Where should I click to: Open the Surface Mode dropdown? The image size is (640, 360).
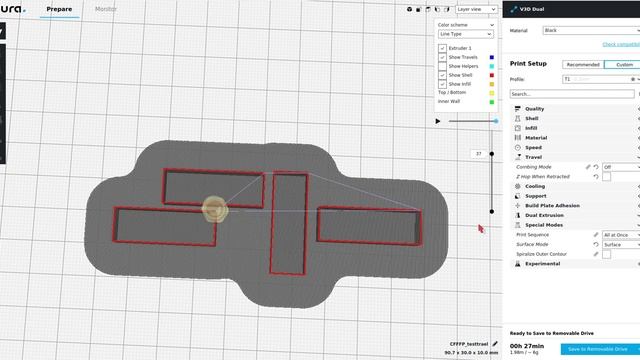point(621,244)
